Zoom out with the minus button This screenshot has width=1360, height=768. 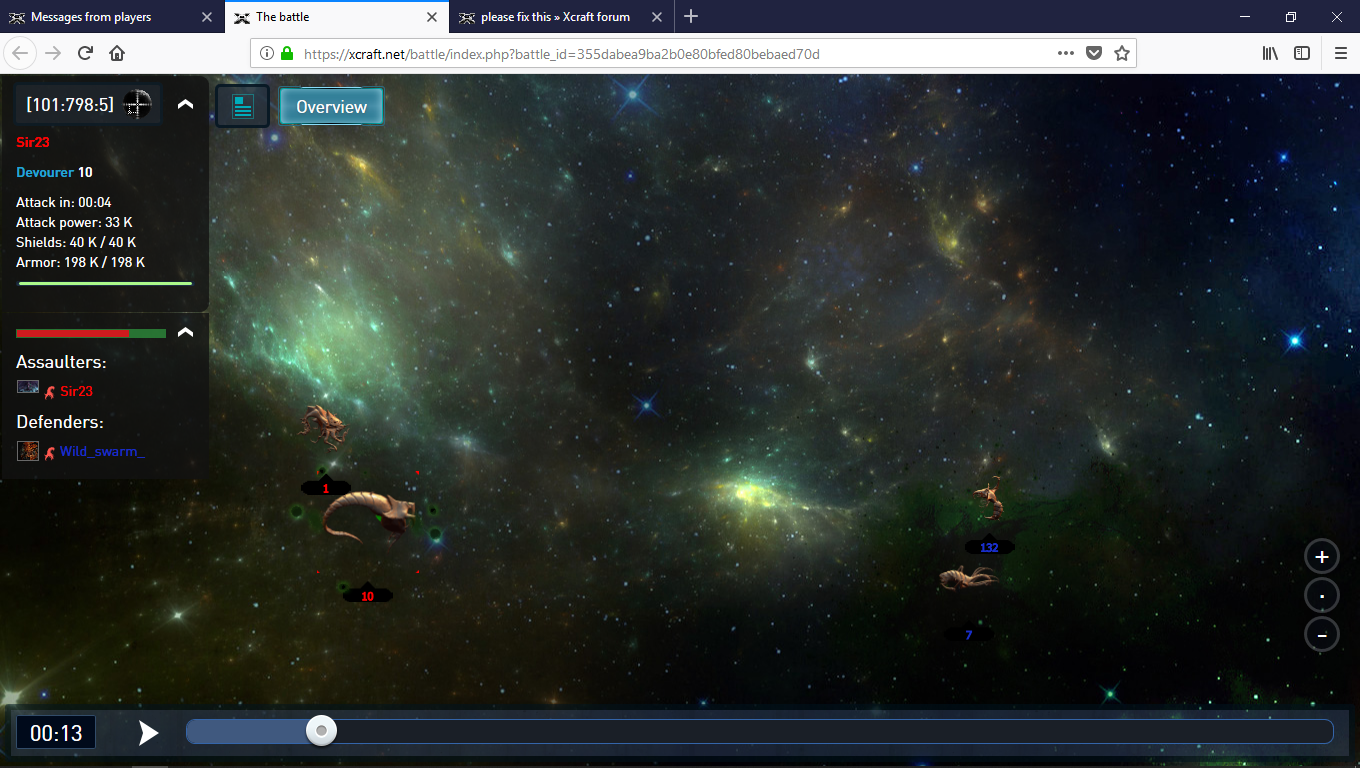[1321, 635]
